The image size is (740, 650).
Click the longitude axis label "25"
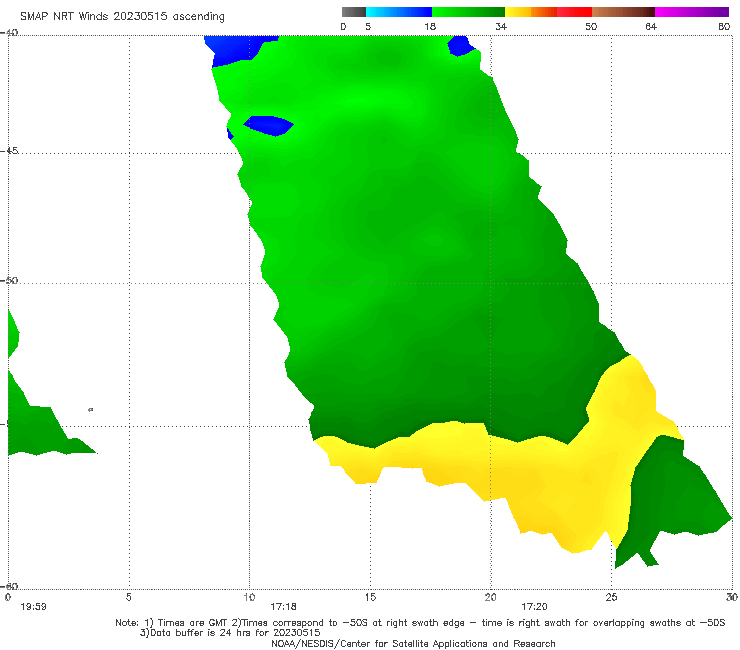point(611,598)
